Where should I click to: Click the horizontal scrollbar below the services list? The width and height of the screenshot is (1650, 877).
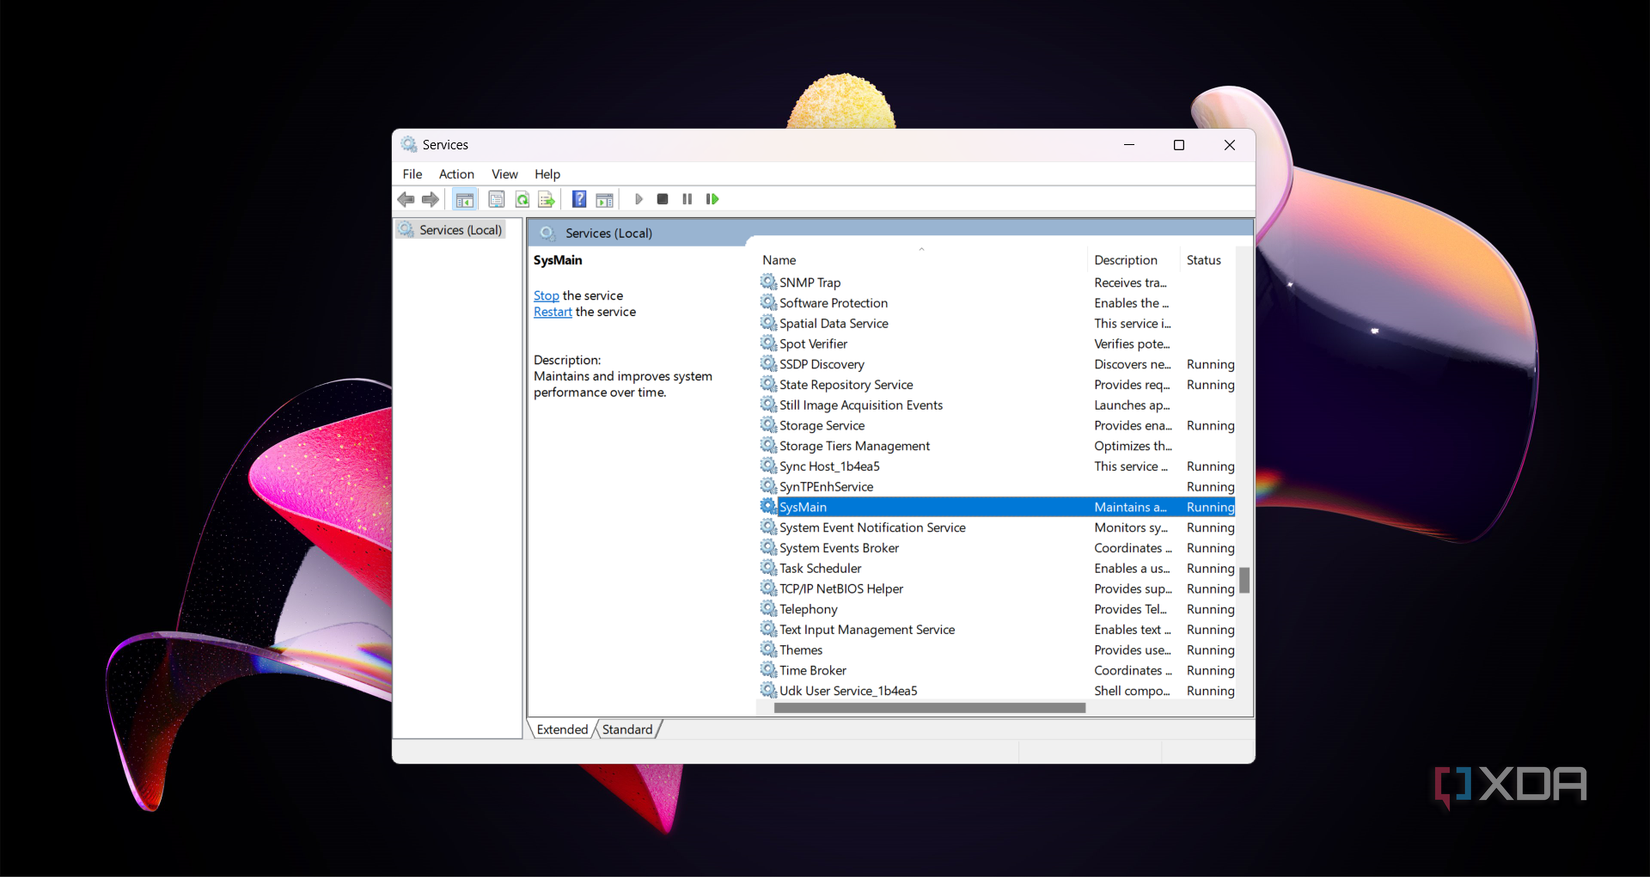coord(929,708)
